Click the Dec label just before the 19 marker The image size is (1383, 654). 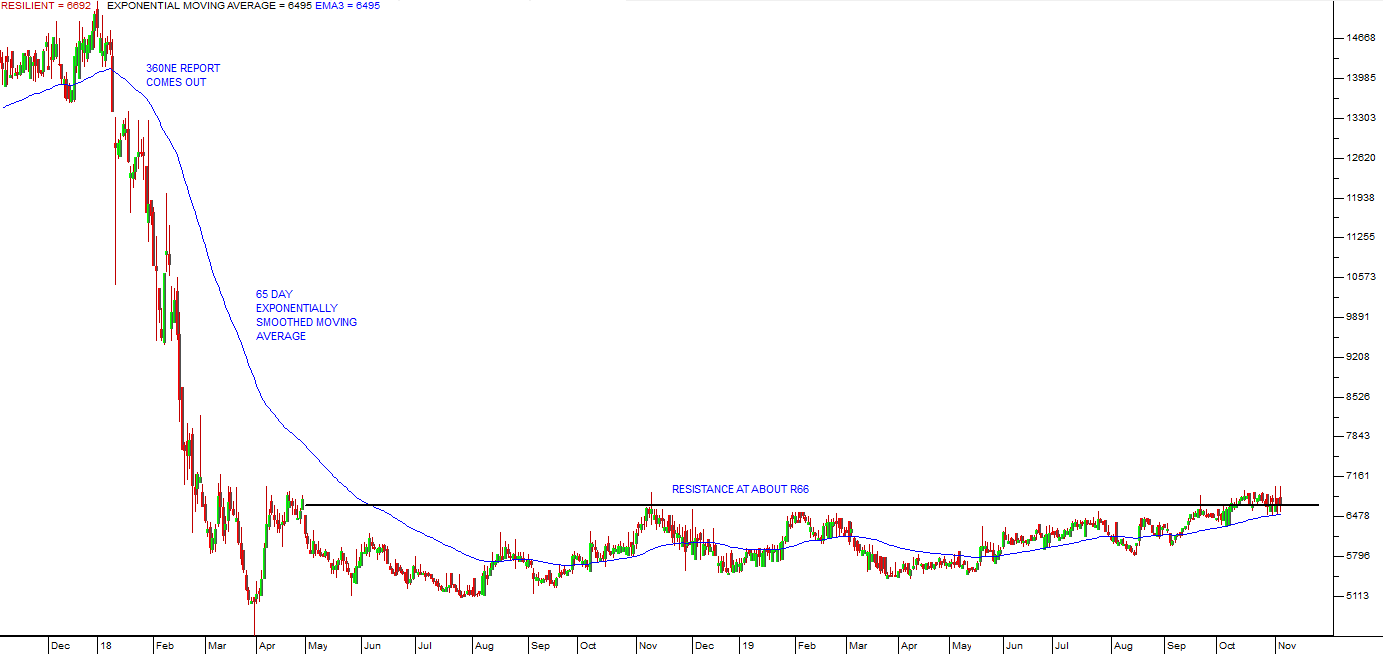click(x=705, y=646)
